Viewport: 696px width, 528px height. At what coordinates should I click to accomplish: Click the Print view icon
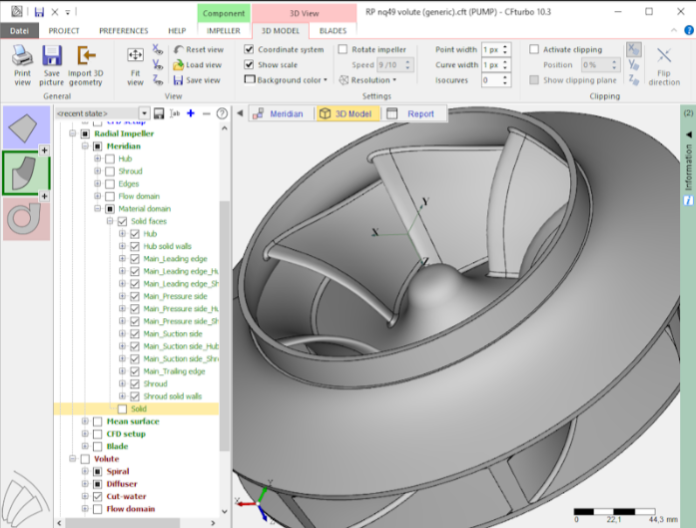[x=21, y=57]
